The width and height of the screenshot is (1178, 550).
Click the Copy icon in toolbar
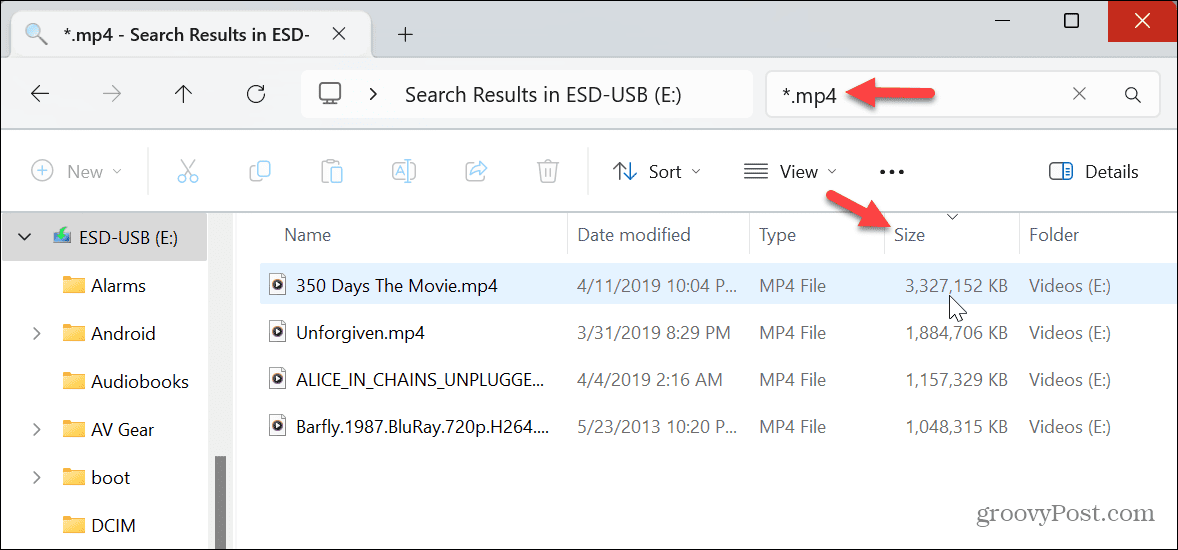point(260,172)
